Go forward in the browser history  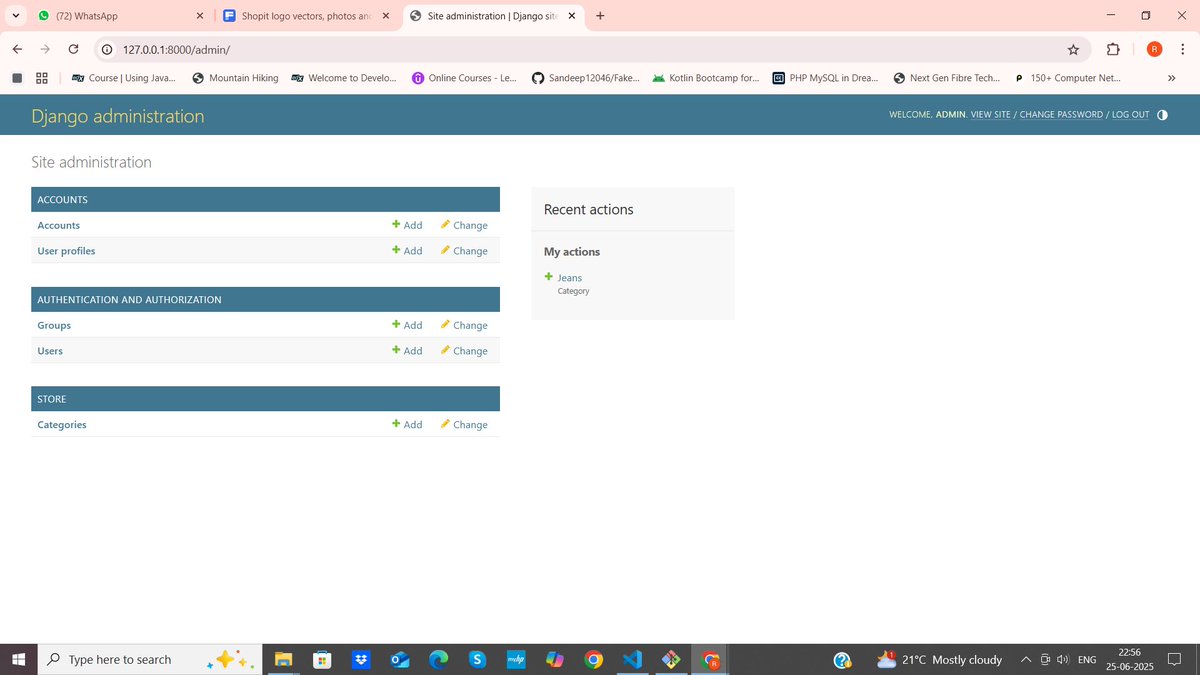(45, 49)
